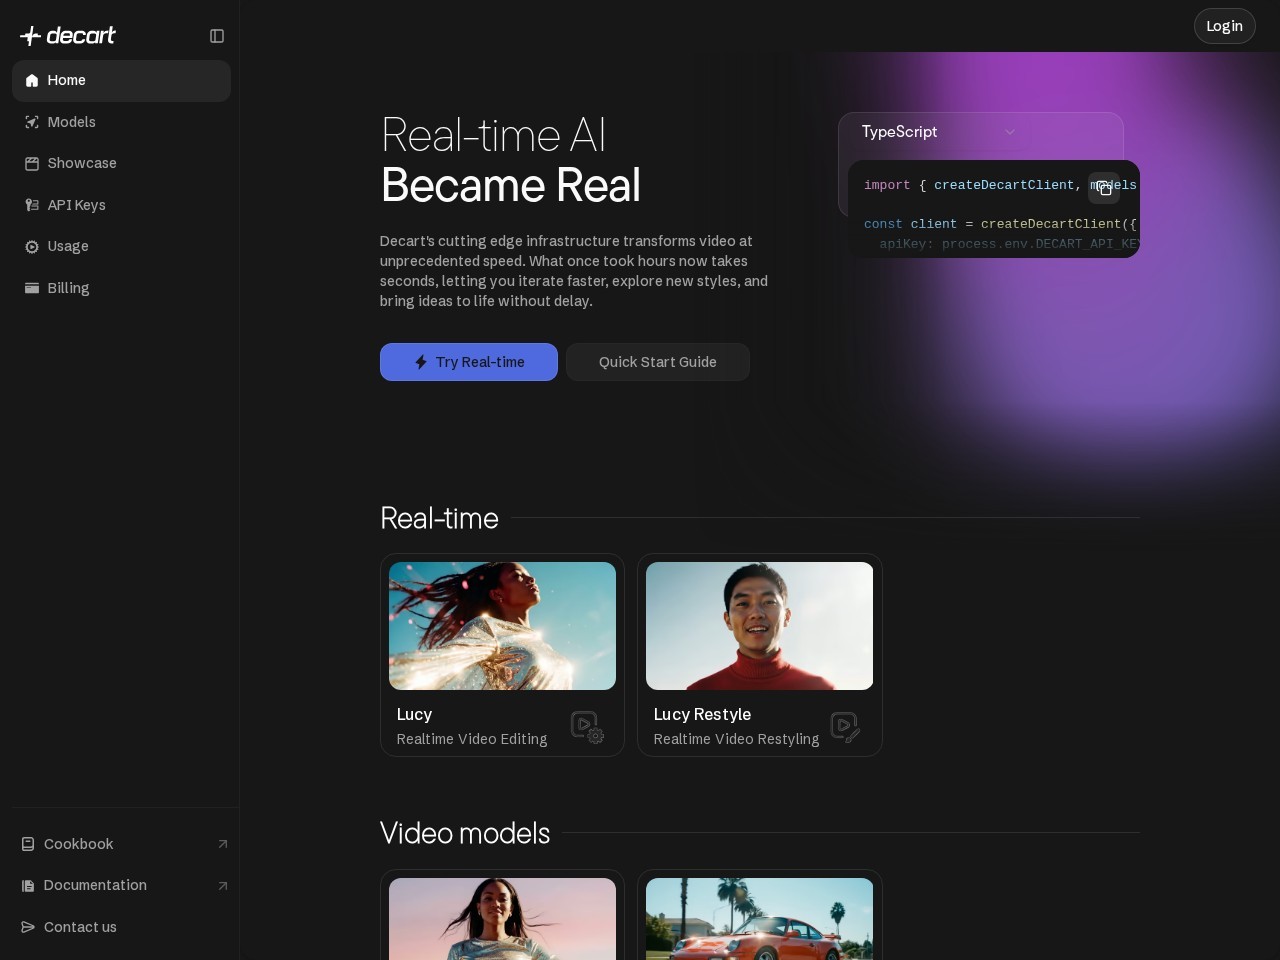Click the decart logo
Screen dimensions: 1280x960
pyautogui.click(x=68, y=36)
